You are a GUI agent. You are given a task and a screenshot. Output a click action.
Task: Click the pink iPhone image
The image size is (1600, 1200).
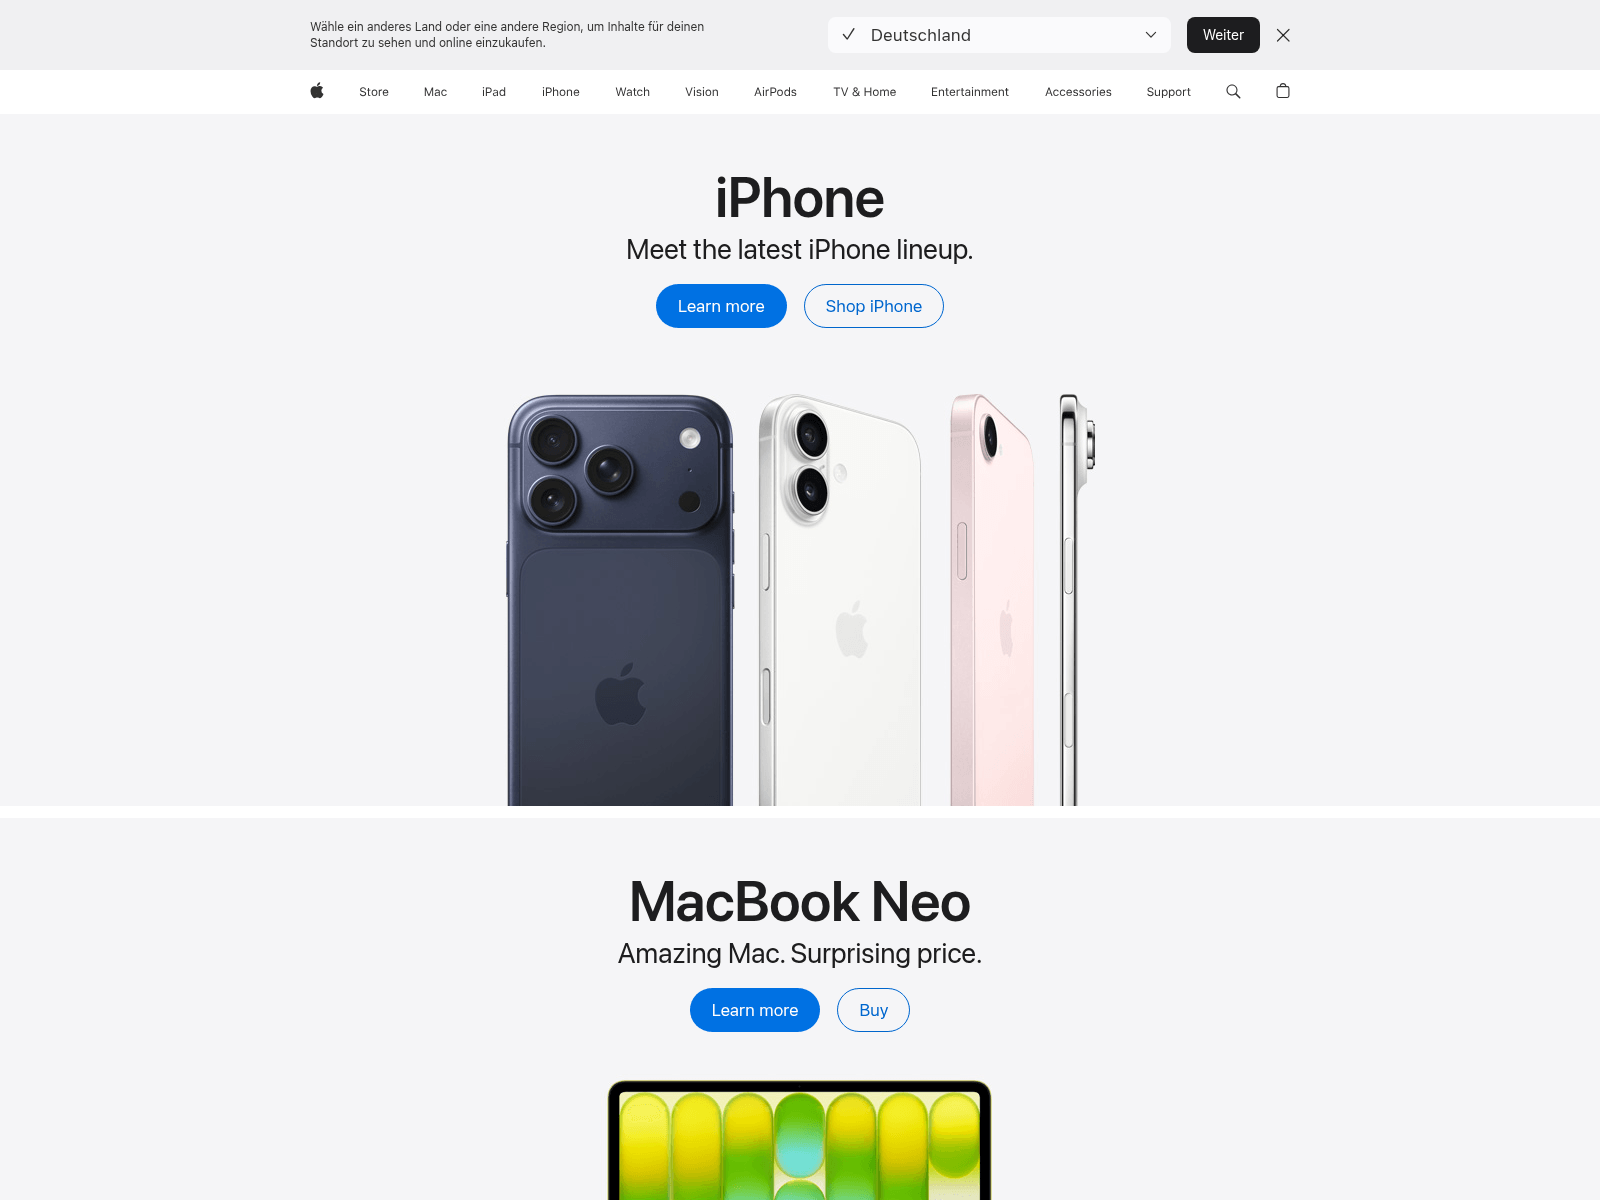tap(992, 600)
